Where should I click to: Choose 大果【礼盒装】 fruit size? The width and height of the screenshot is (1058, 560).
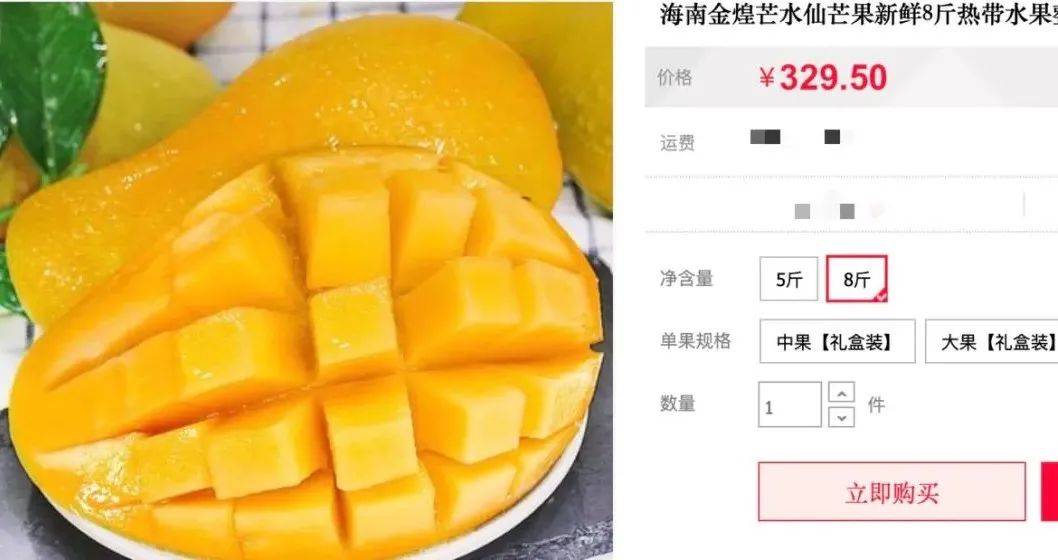click(992, 341)
